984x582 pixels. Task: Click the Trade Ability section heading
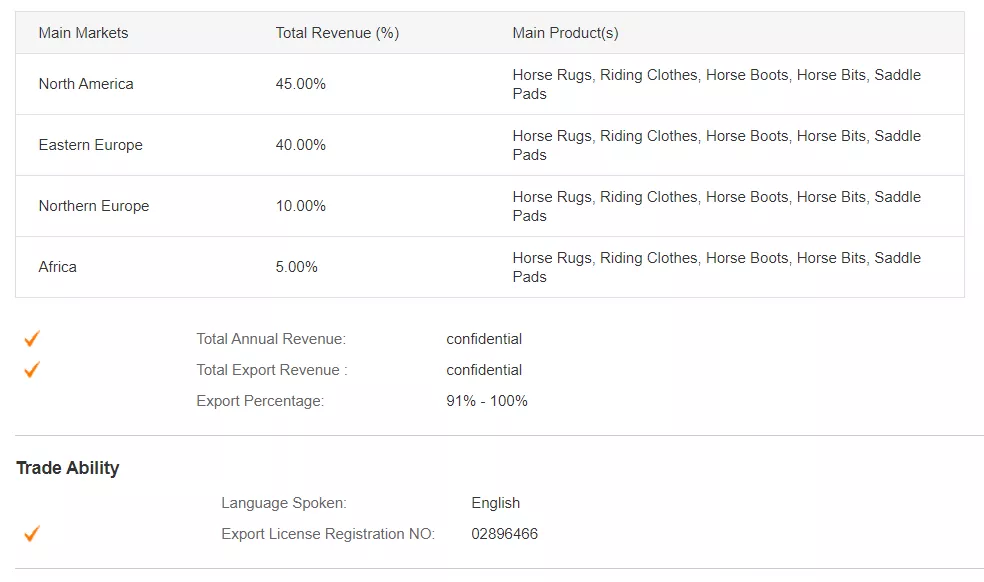(68, 468)
